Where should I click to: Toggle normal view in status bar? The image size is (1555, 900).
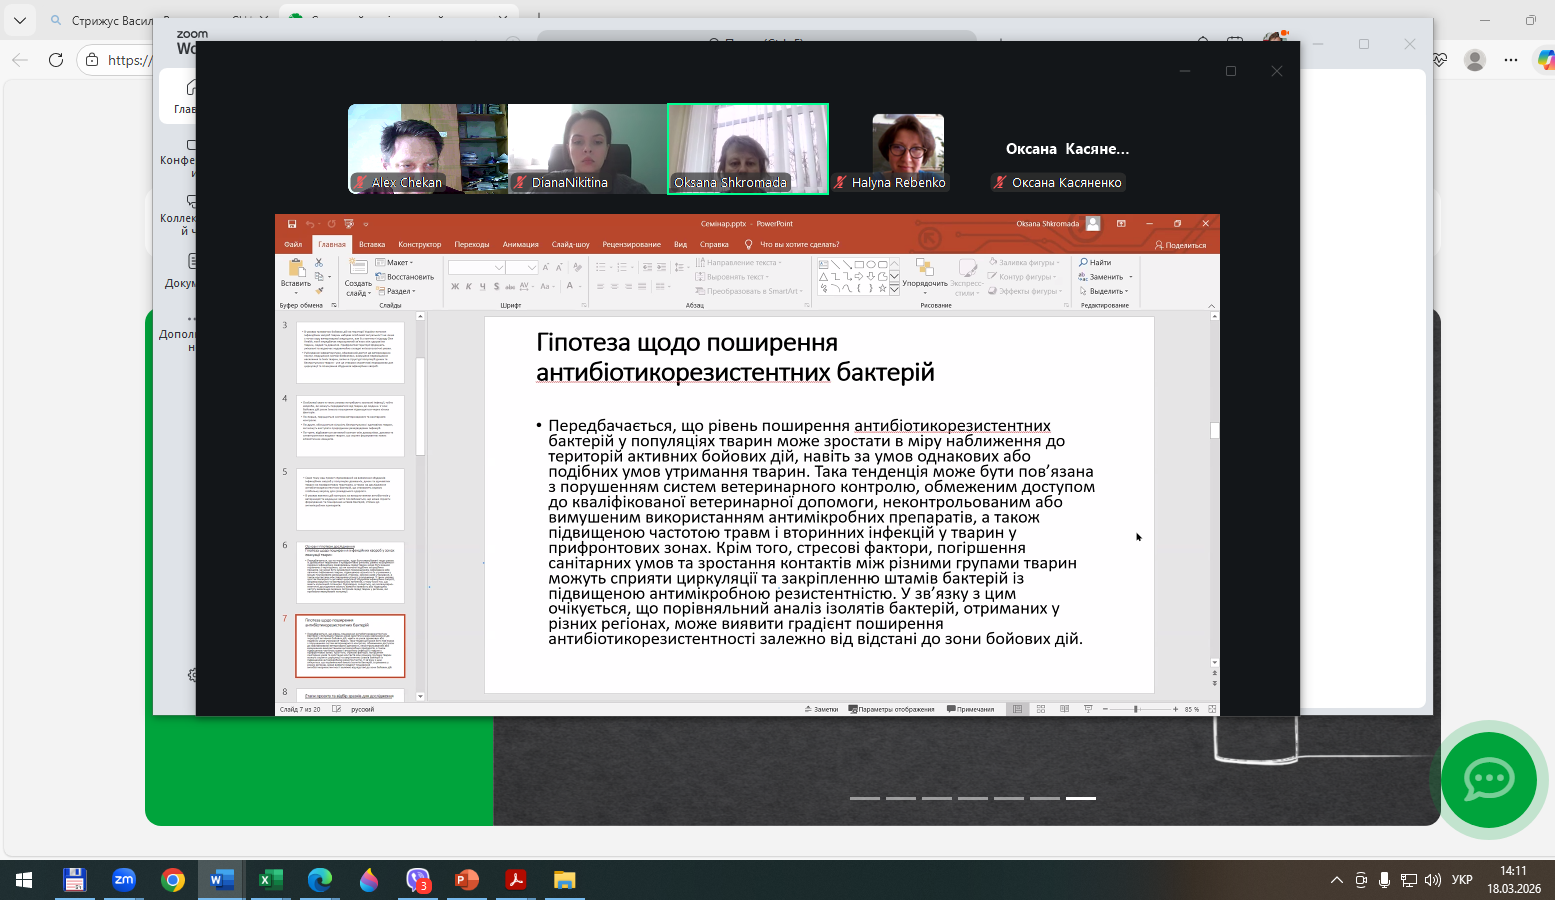click(x=1017, y=709)
